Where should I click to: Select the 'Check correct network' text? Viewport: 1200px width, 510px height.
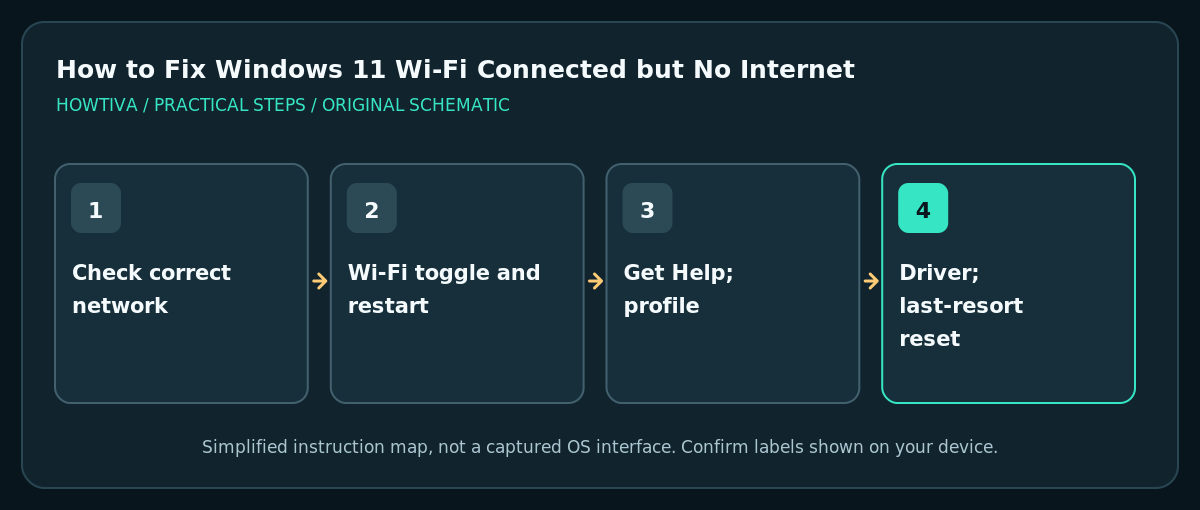coord(151,290)
